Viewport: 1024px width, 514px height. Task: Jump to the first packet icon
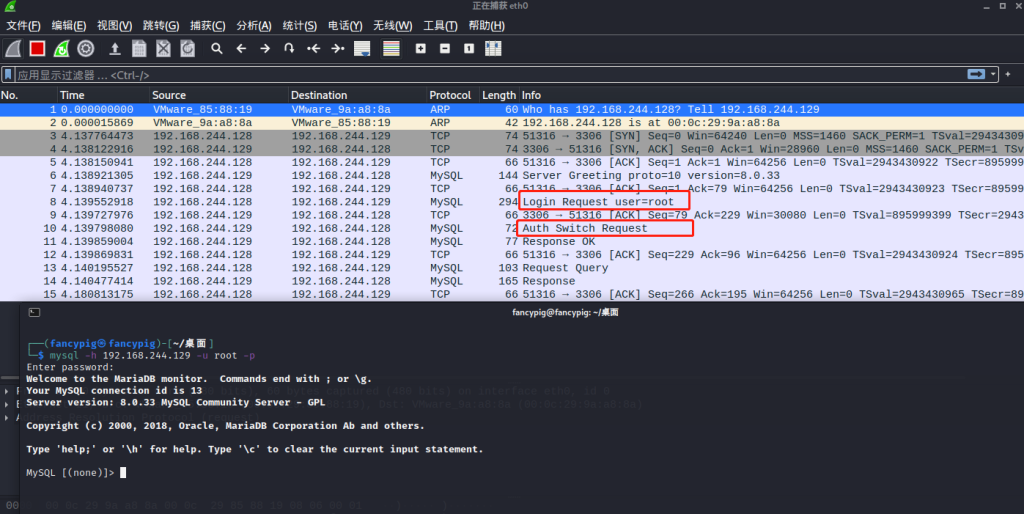pos(314,48)
